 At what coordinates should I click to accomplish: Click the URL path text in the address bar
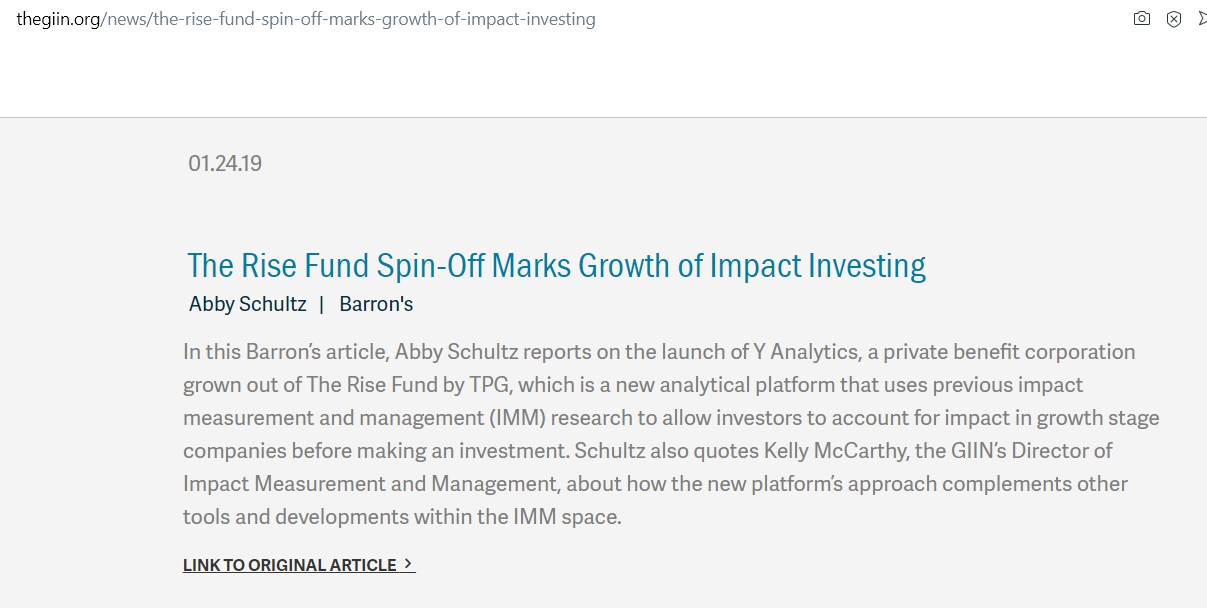(349, 19)
